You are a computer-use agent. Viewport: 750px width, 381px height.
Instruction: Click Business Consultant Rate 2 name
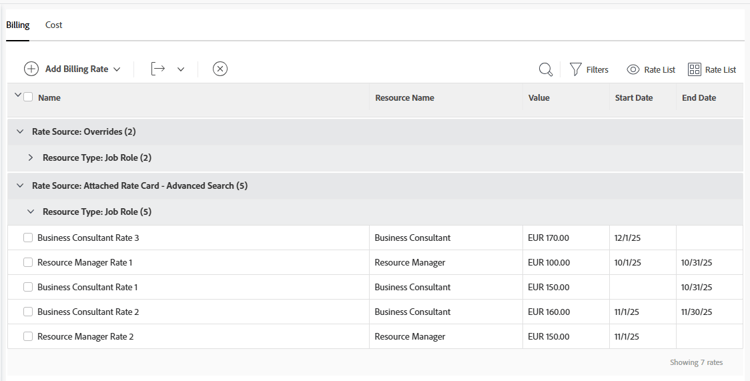click(88, 312)
